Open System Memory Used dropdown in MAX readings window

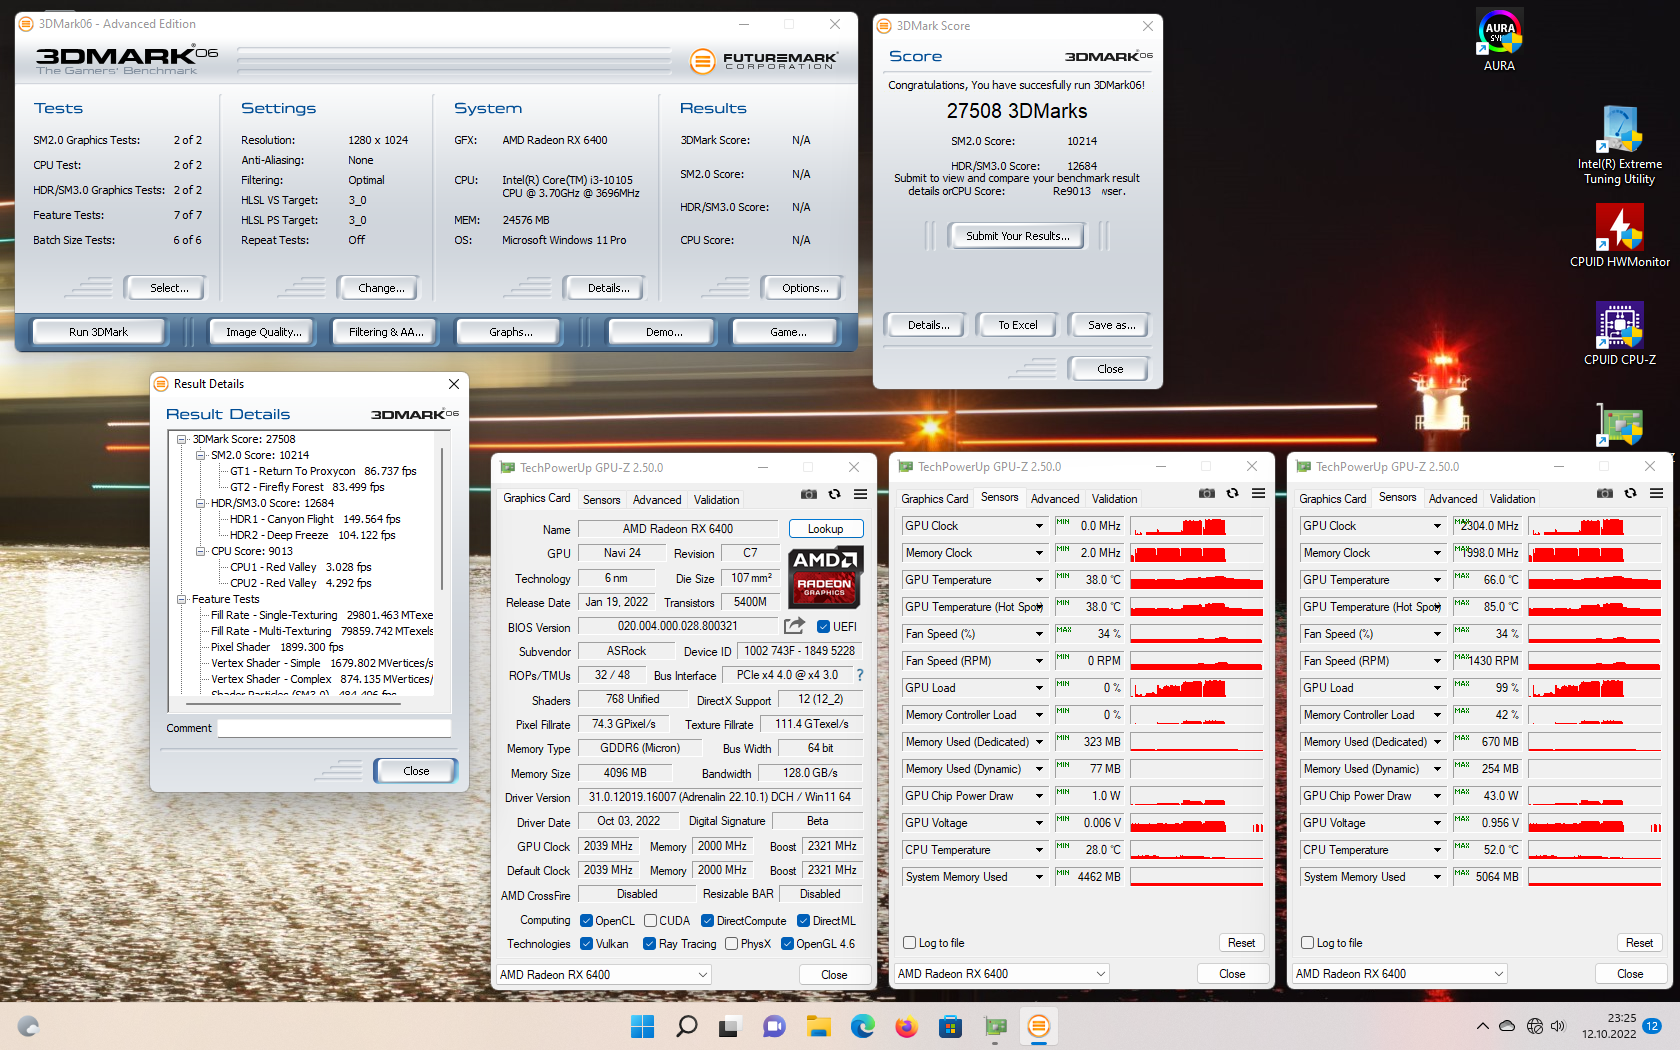point(1437,877)
